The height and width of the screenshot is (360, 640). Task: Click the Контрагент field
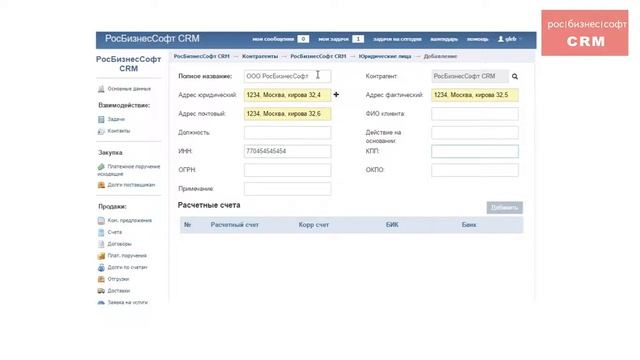pos(470,76)
